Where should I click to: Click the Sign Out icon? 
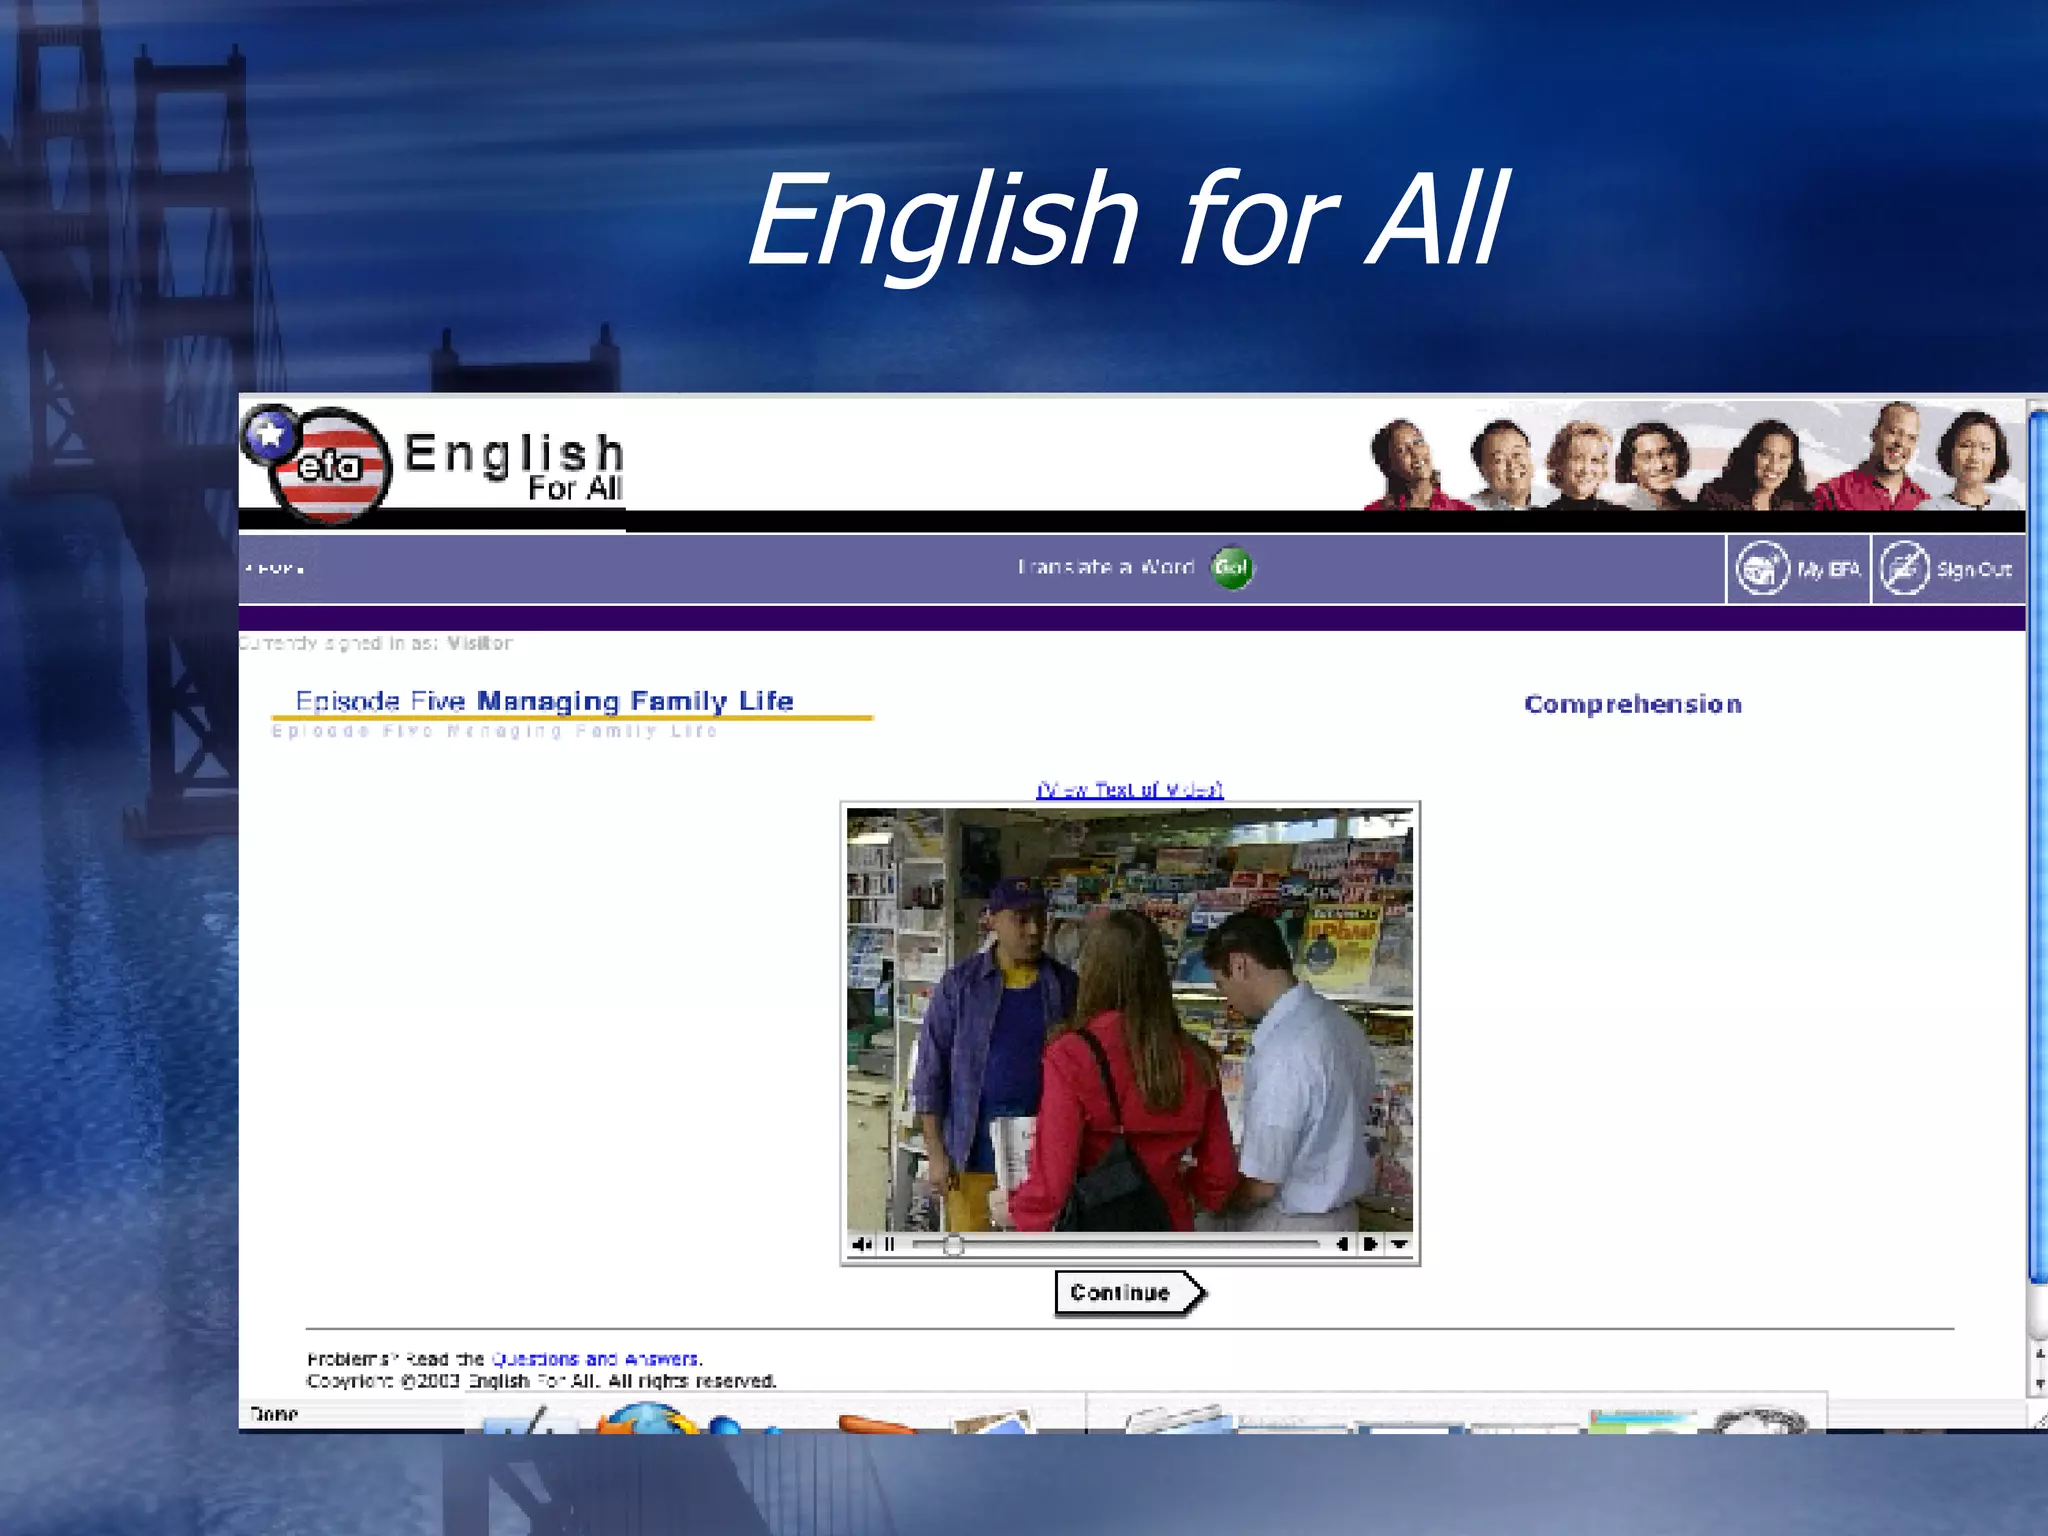(x=1904, y=568)
